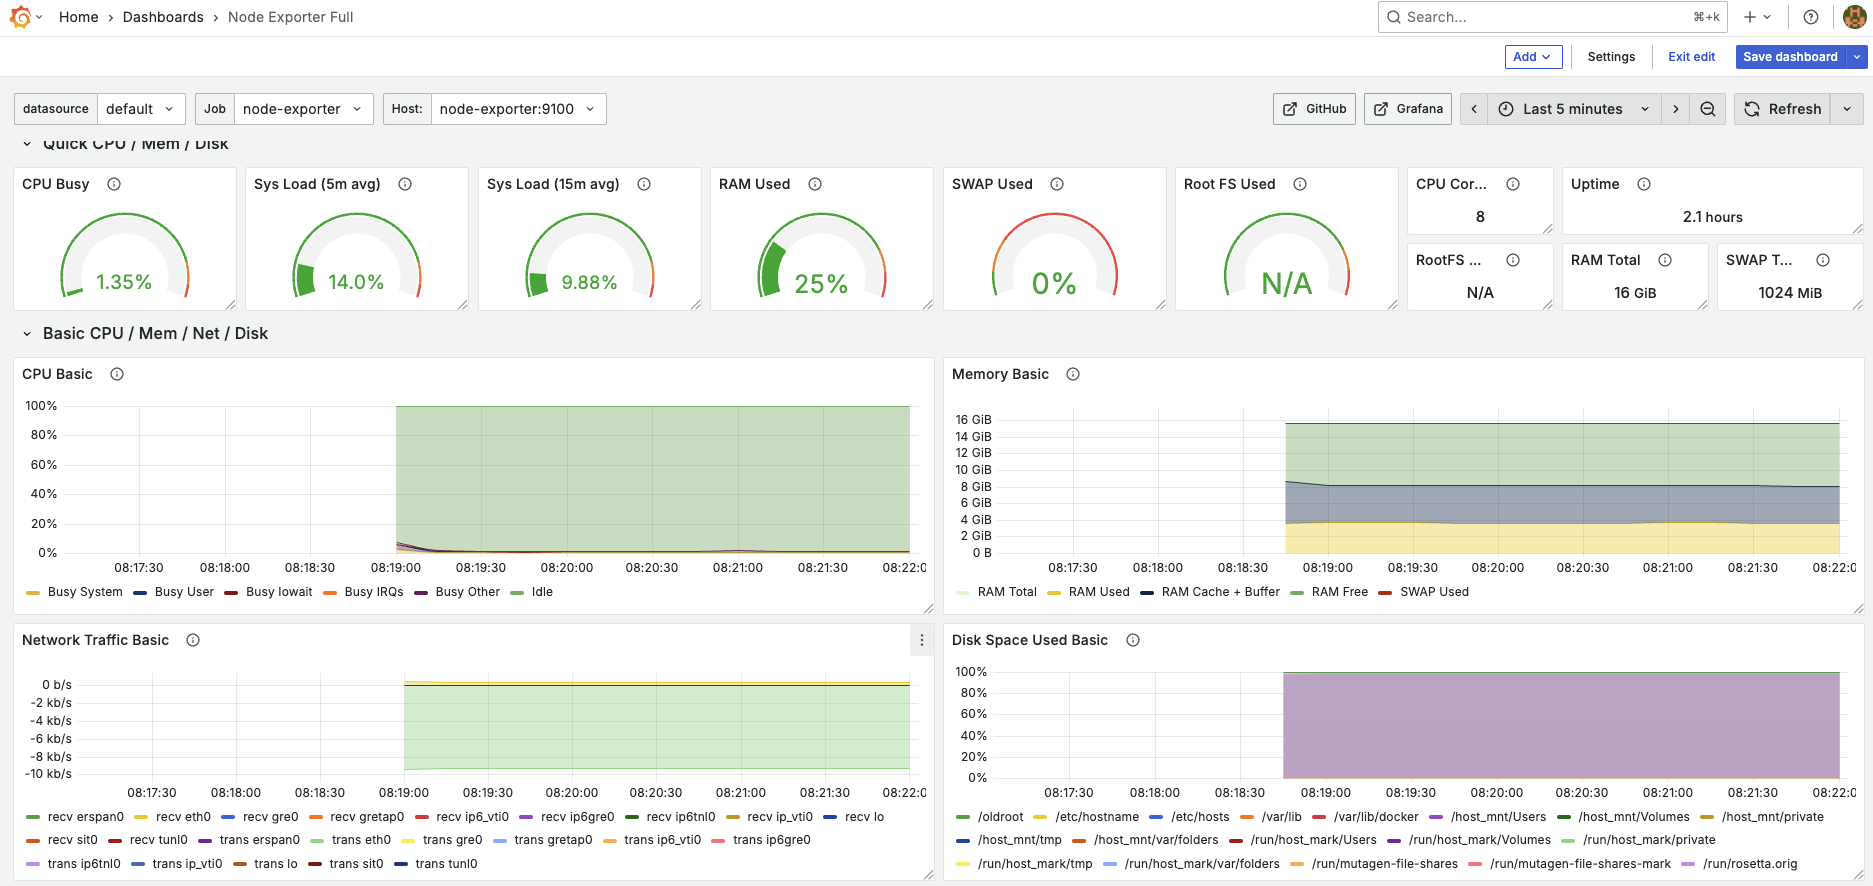Collapse the Basic CPU / Mem / Net / Disk row
This screenshot has height=886, width=1873.
pos(27,334)
